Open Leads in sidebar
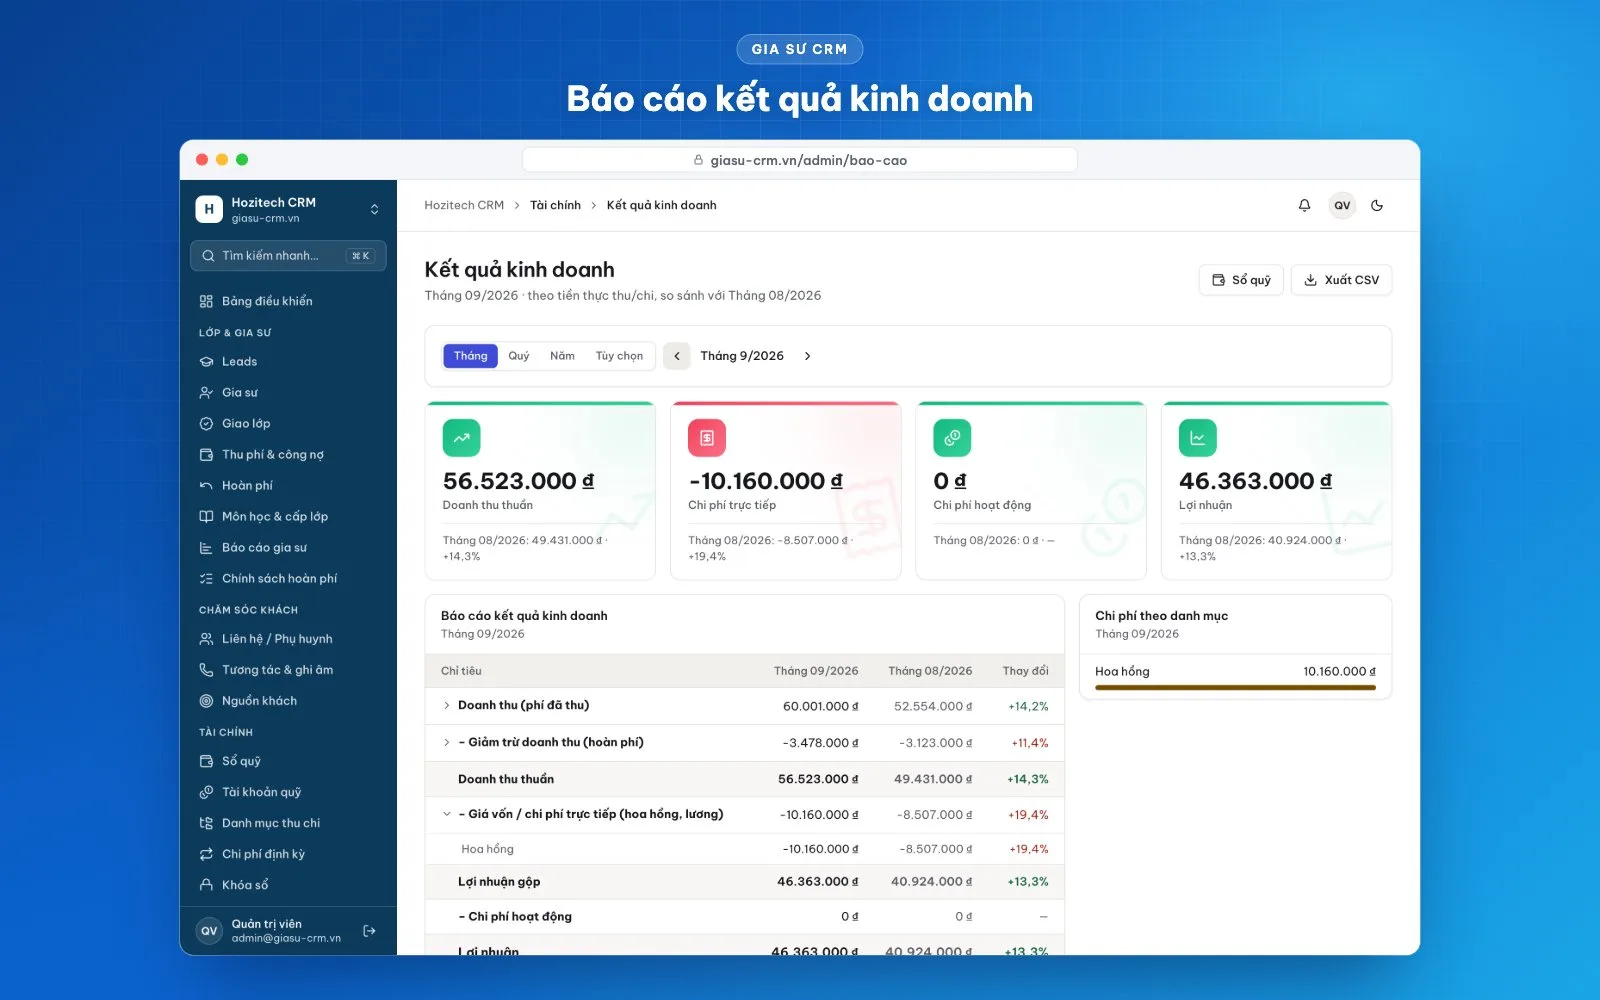The height and width of the screenshot is (1000, 1600). (x=288, y=362)
